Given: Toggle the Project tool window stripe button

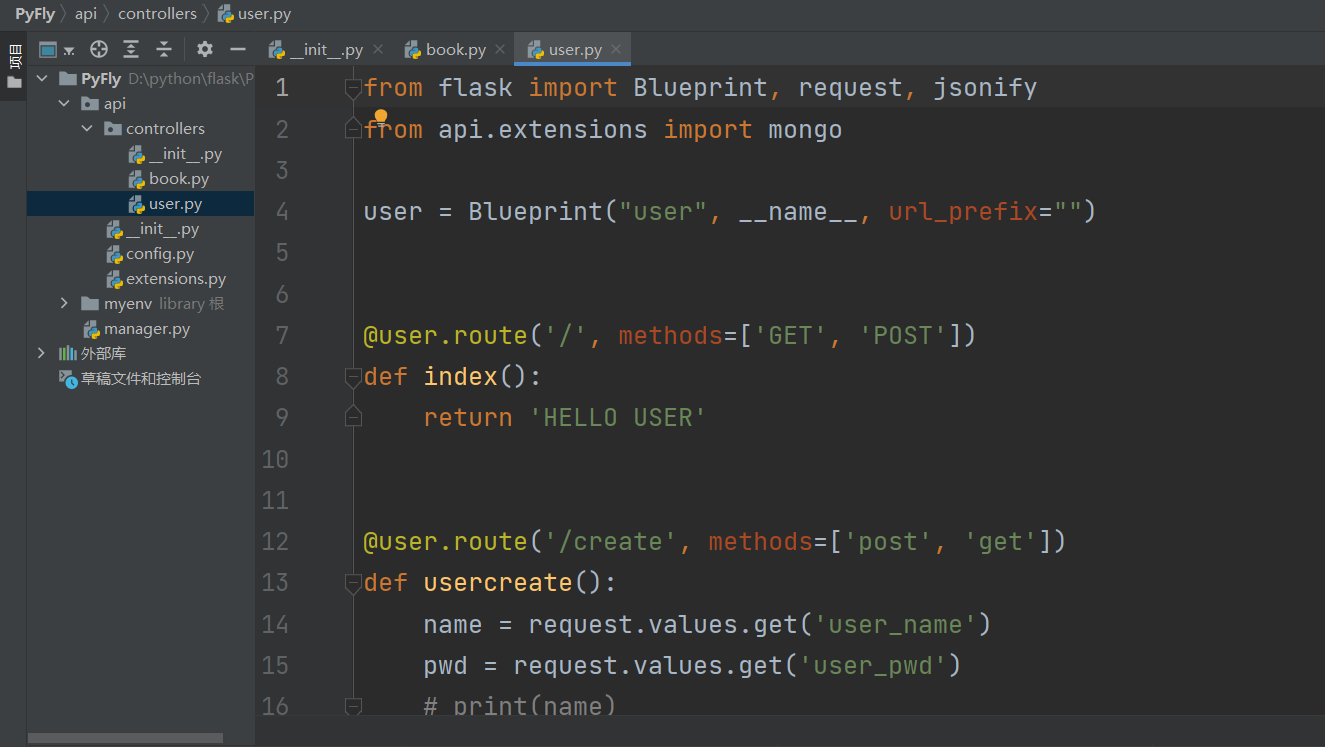Looking at the screenshot, I should pos(14,67).
